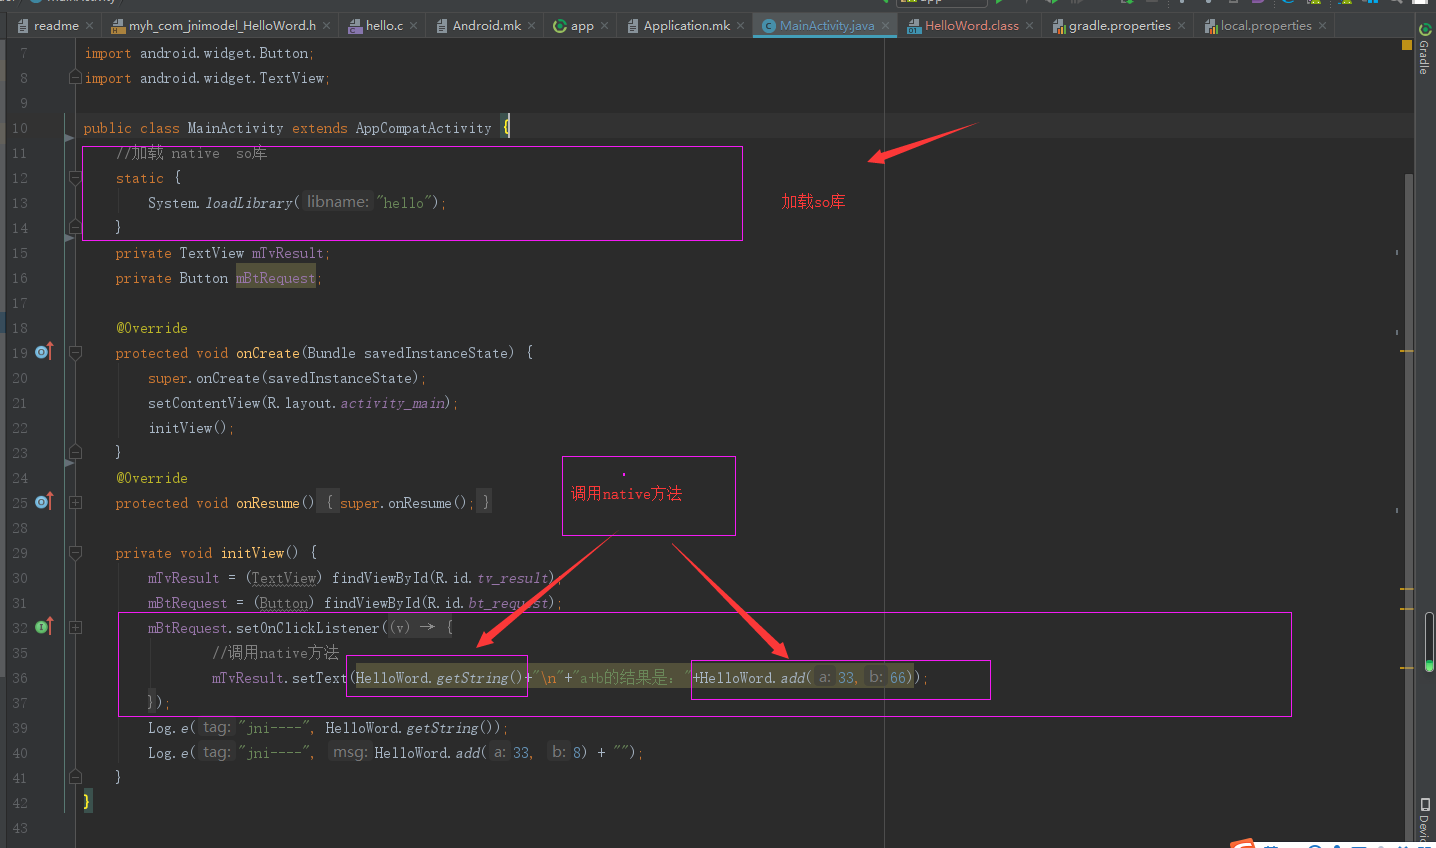Click the readme tab file icon
This screenshot has height=848, width=1436.
[x=23, y=26]
